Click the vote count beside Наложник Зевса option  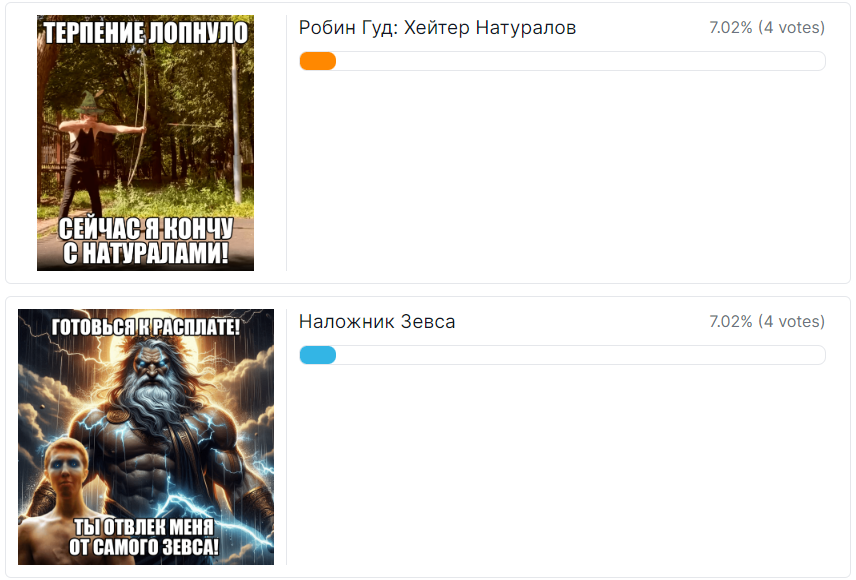coord(767,321)
